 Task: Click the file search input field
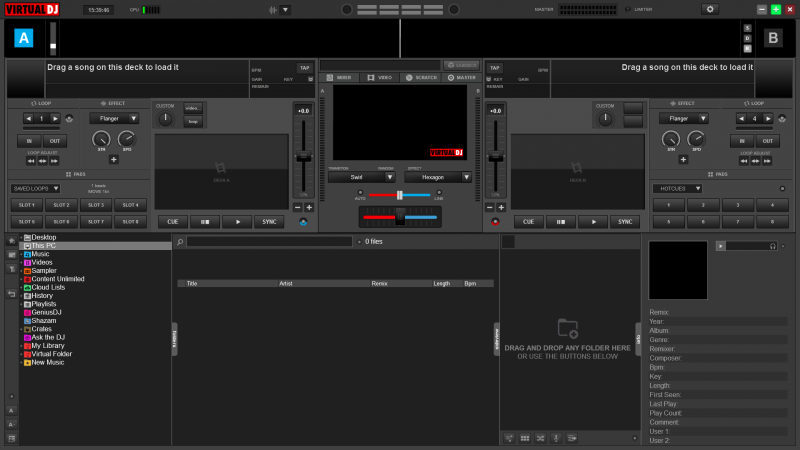click(269, 242)
